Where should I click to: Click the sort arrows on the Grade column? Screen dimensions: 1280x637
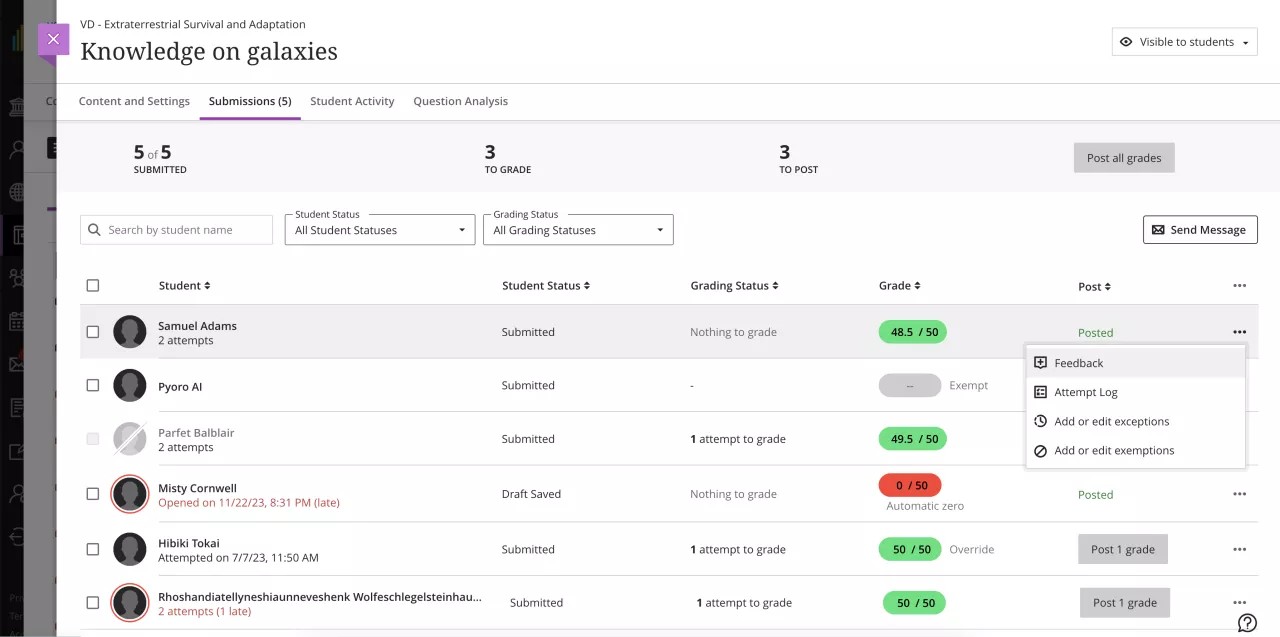coord(919,285)
